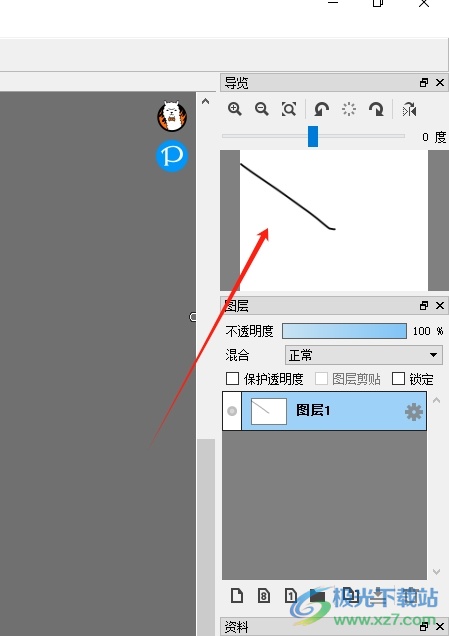Image resolution: width=449 pixels, height=636 pixels.
Task: Click the canvas vertical scrollbar thumb
Action: click(x=206, y=537)
